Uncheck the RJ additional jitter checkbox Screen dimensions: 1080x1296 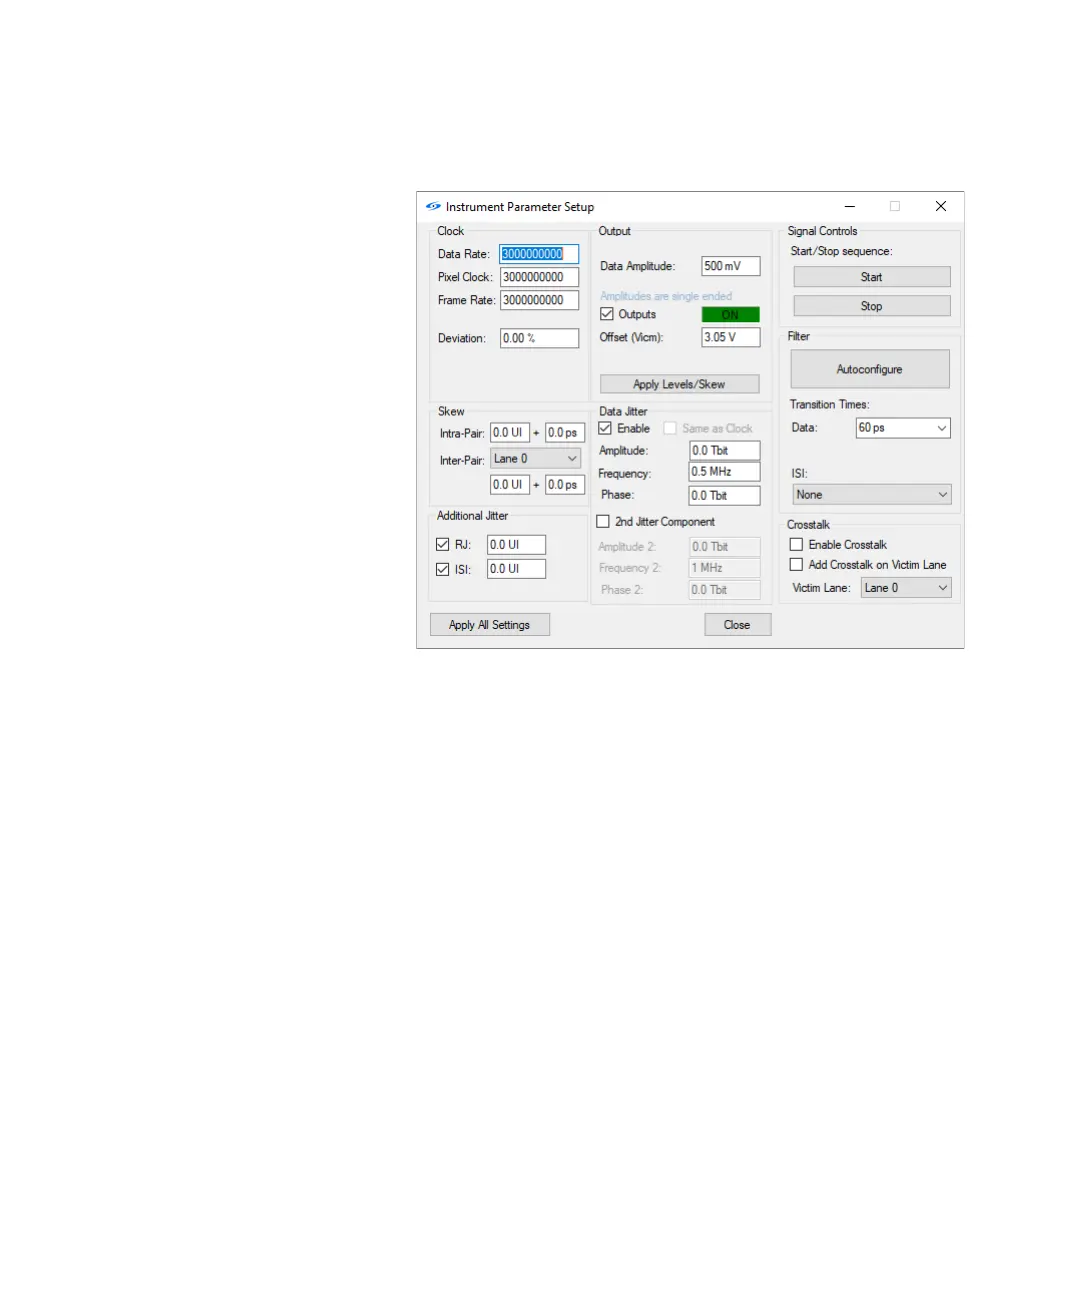[442, 545]
